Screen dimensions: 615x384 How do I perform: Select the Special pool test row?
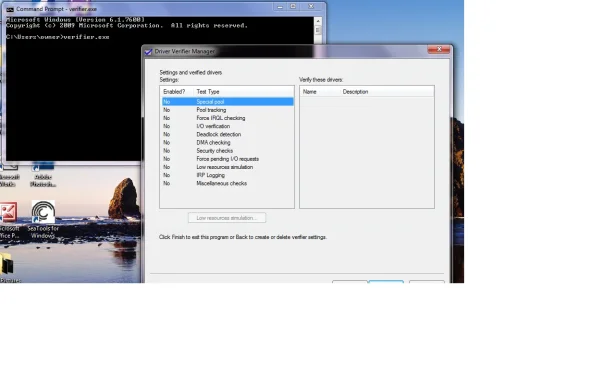[227, 102]
